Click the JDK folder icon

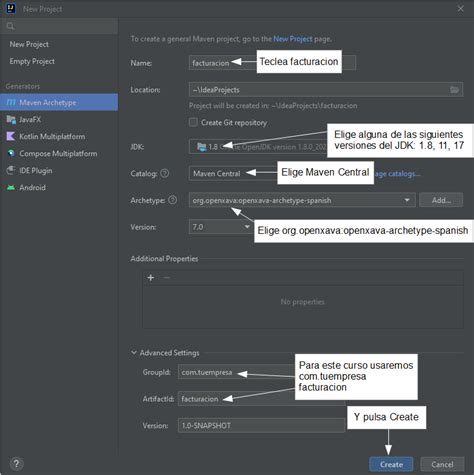(x=201, y=147)
